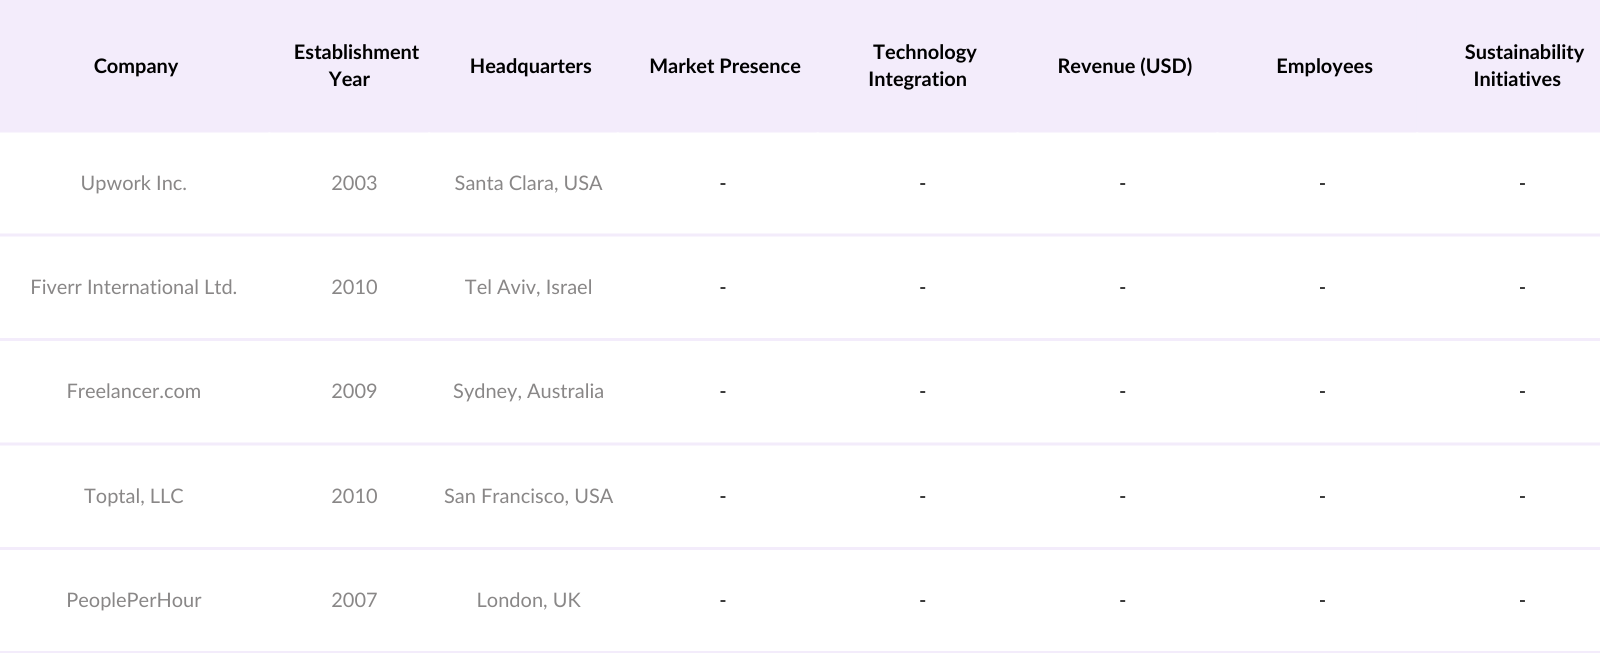Select the PeoplePerHour company cell
The height and width of the screenshot is (653, 1600).
(134, 600)
